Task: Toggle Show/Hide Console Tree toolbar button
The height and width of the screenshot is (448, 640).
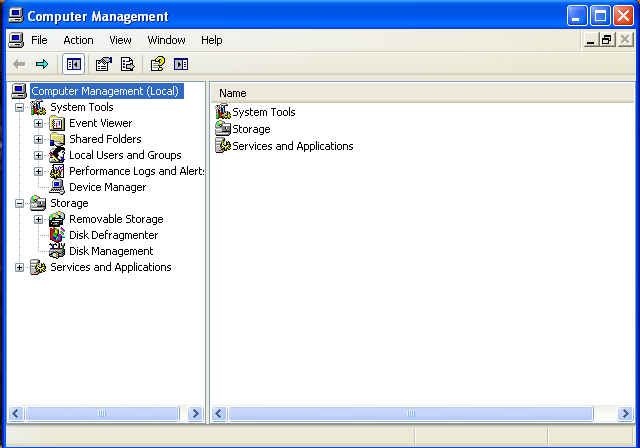Action: click(x=73, y=64)
